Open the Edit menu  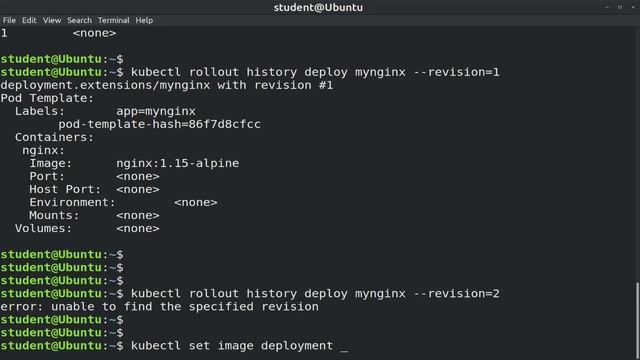29,20
